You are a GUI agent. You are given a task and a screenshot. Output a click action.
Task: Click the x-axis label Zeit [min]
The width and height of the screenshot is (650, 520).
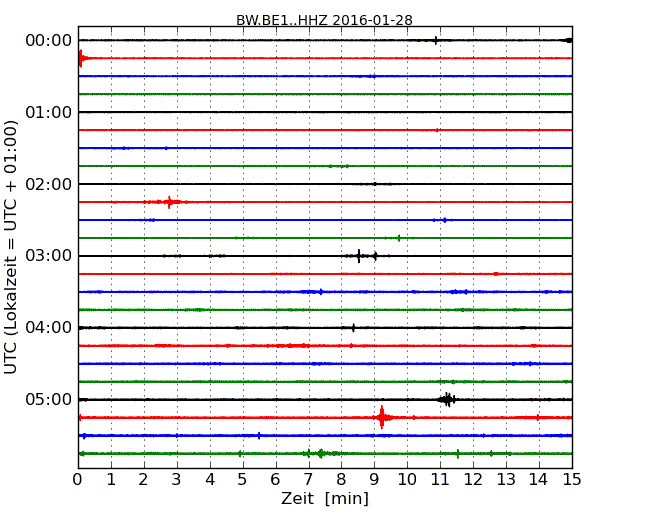(325, 498)
